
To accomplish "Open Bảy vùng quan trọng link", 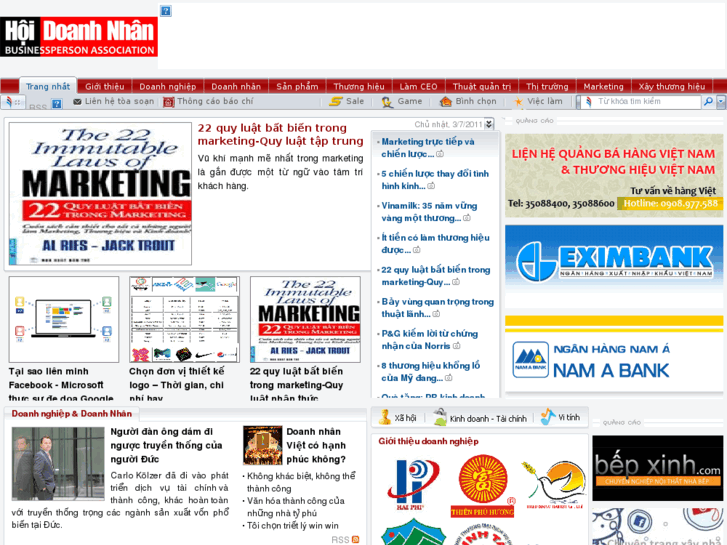I will [x=437, y=308].
